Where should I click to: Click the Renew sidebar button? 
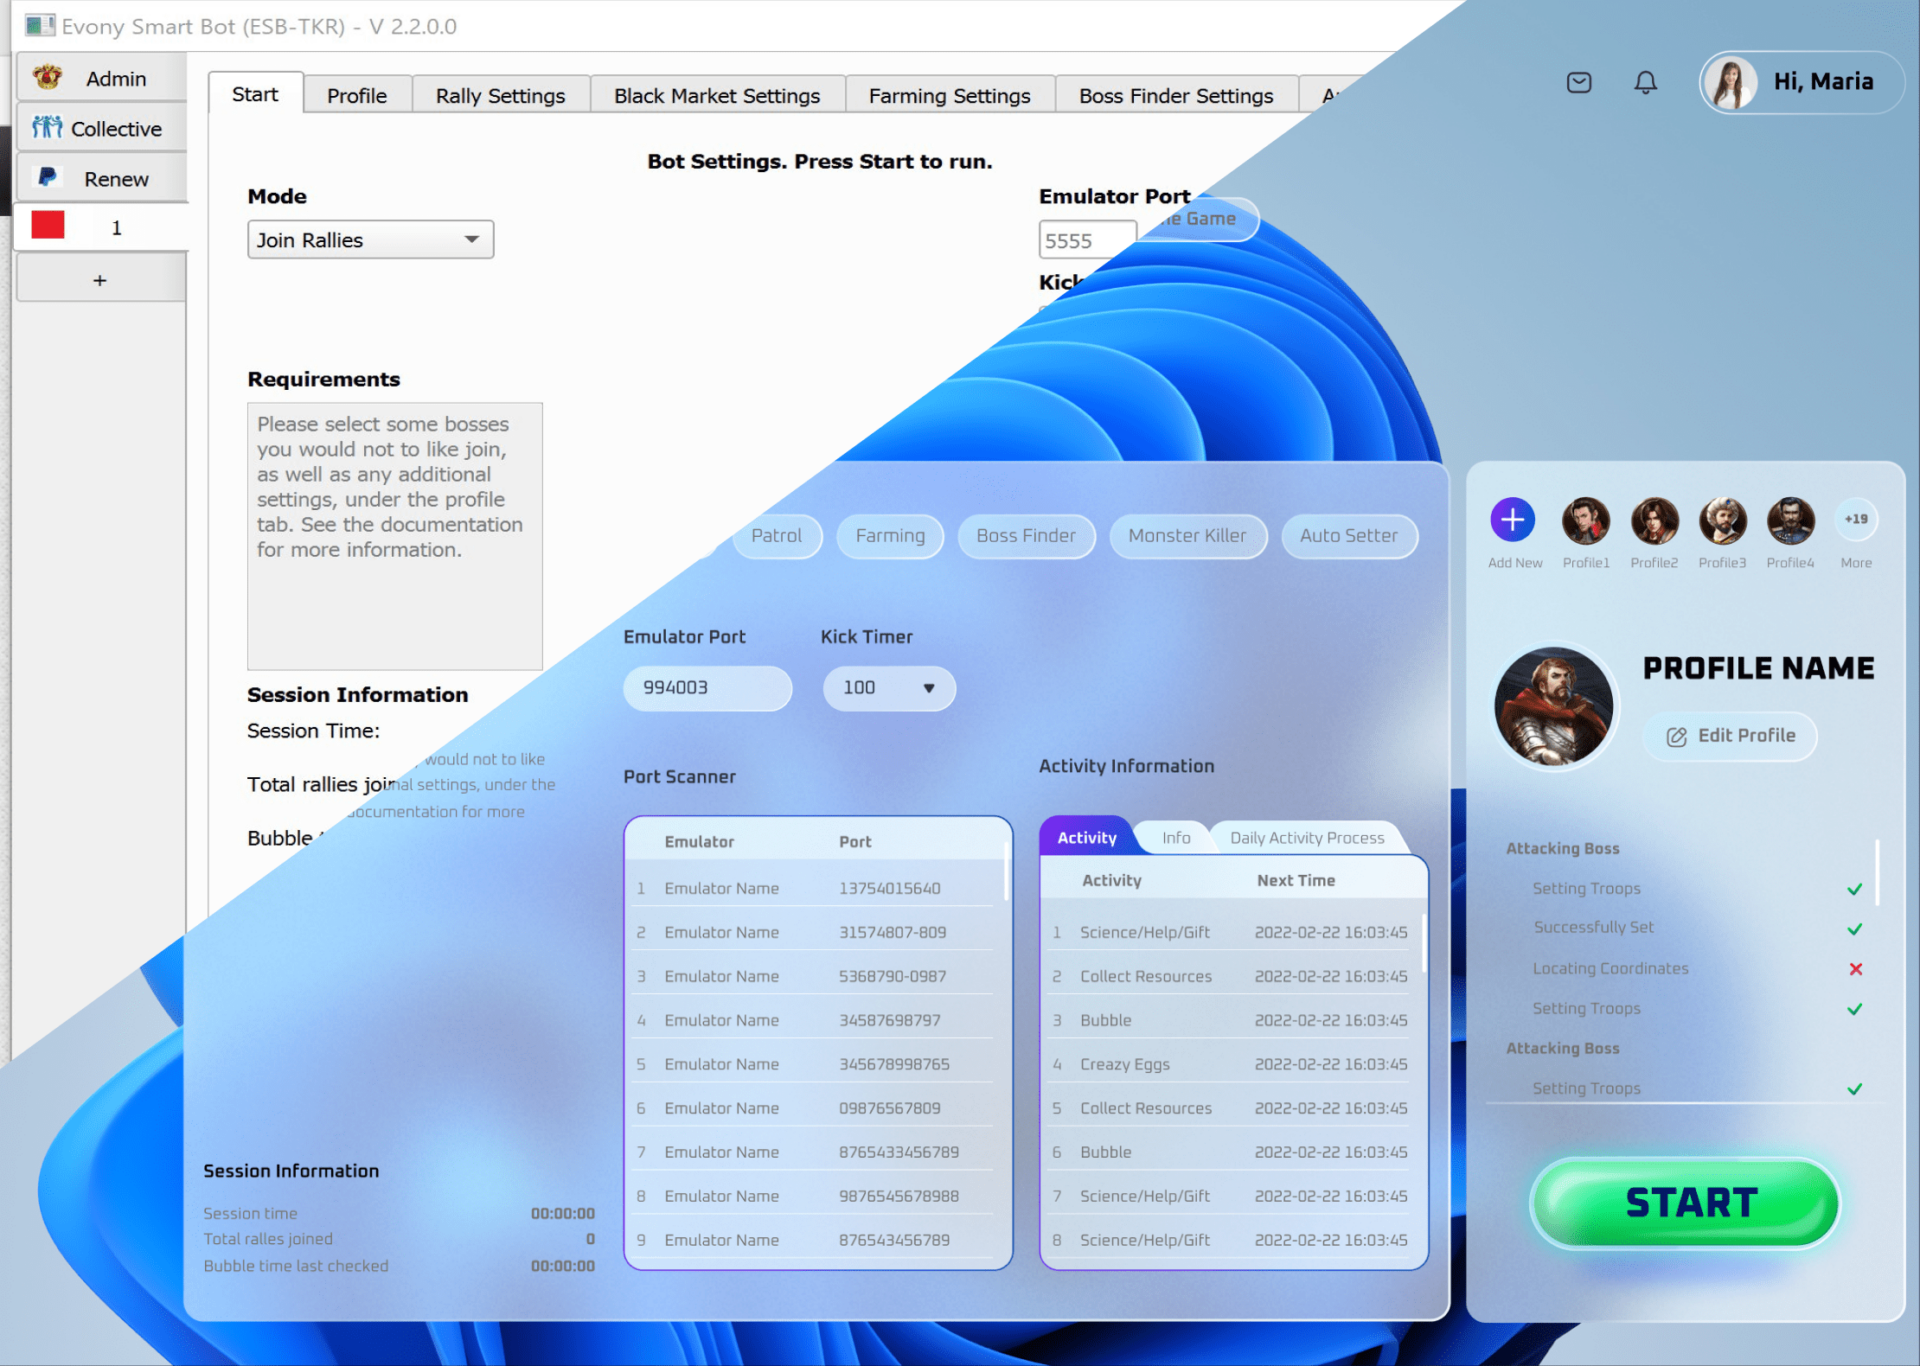(101, 177)
